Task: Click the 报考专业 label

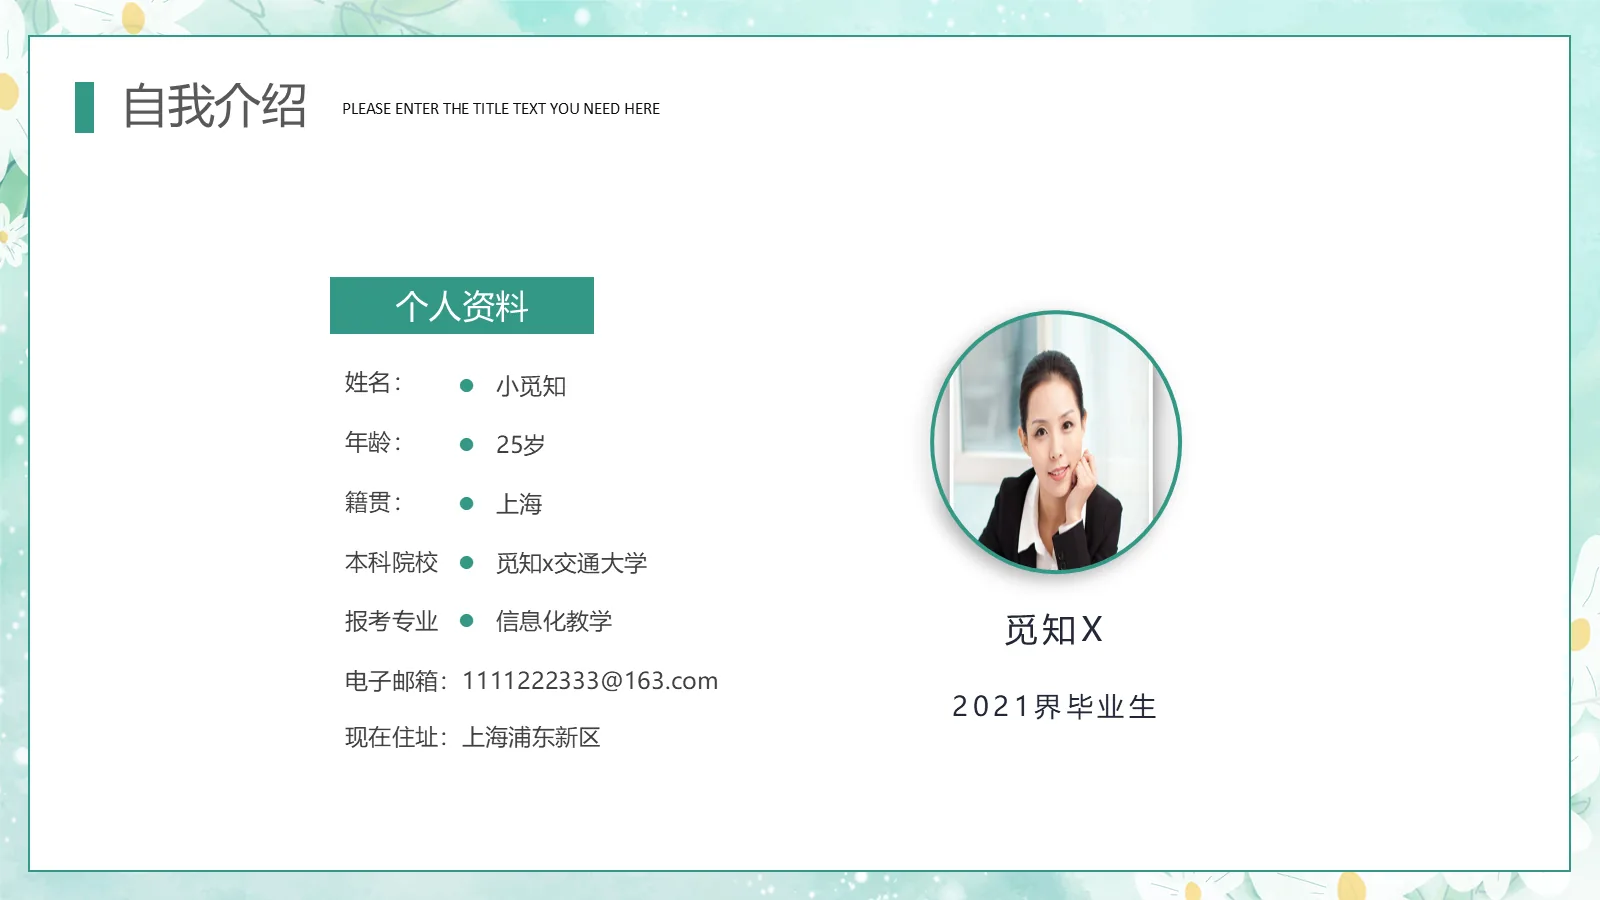Action: [x=390, y=621]
